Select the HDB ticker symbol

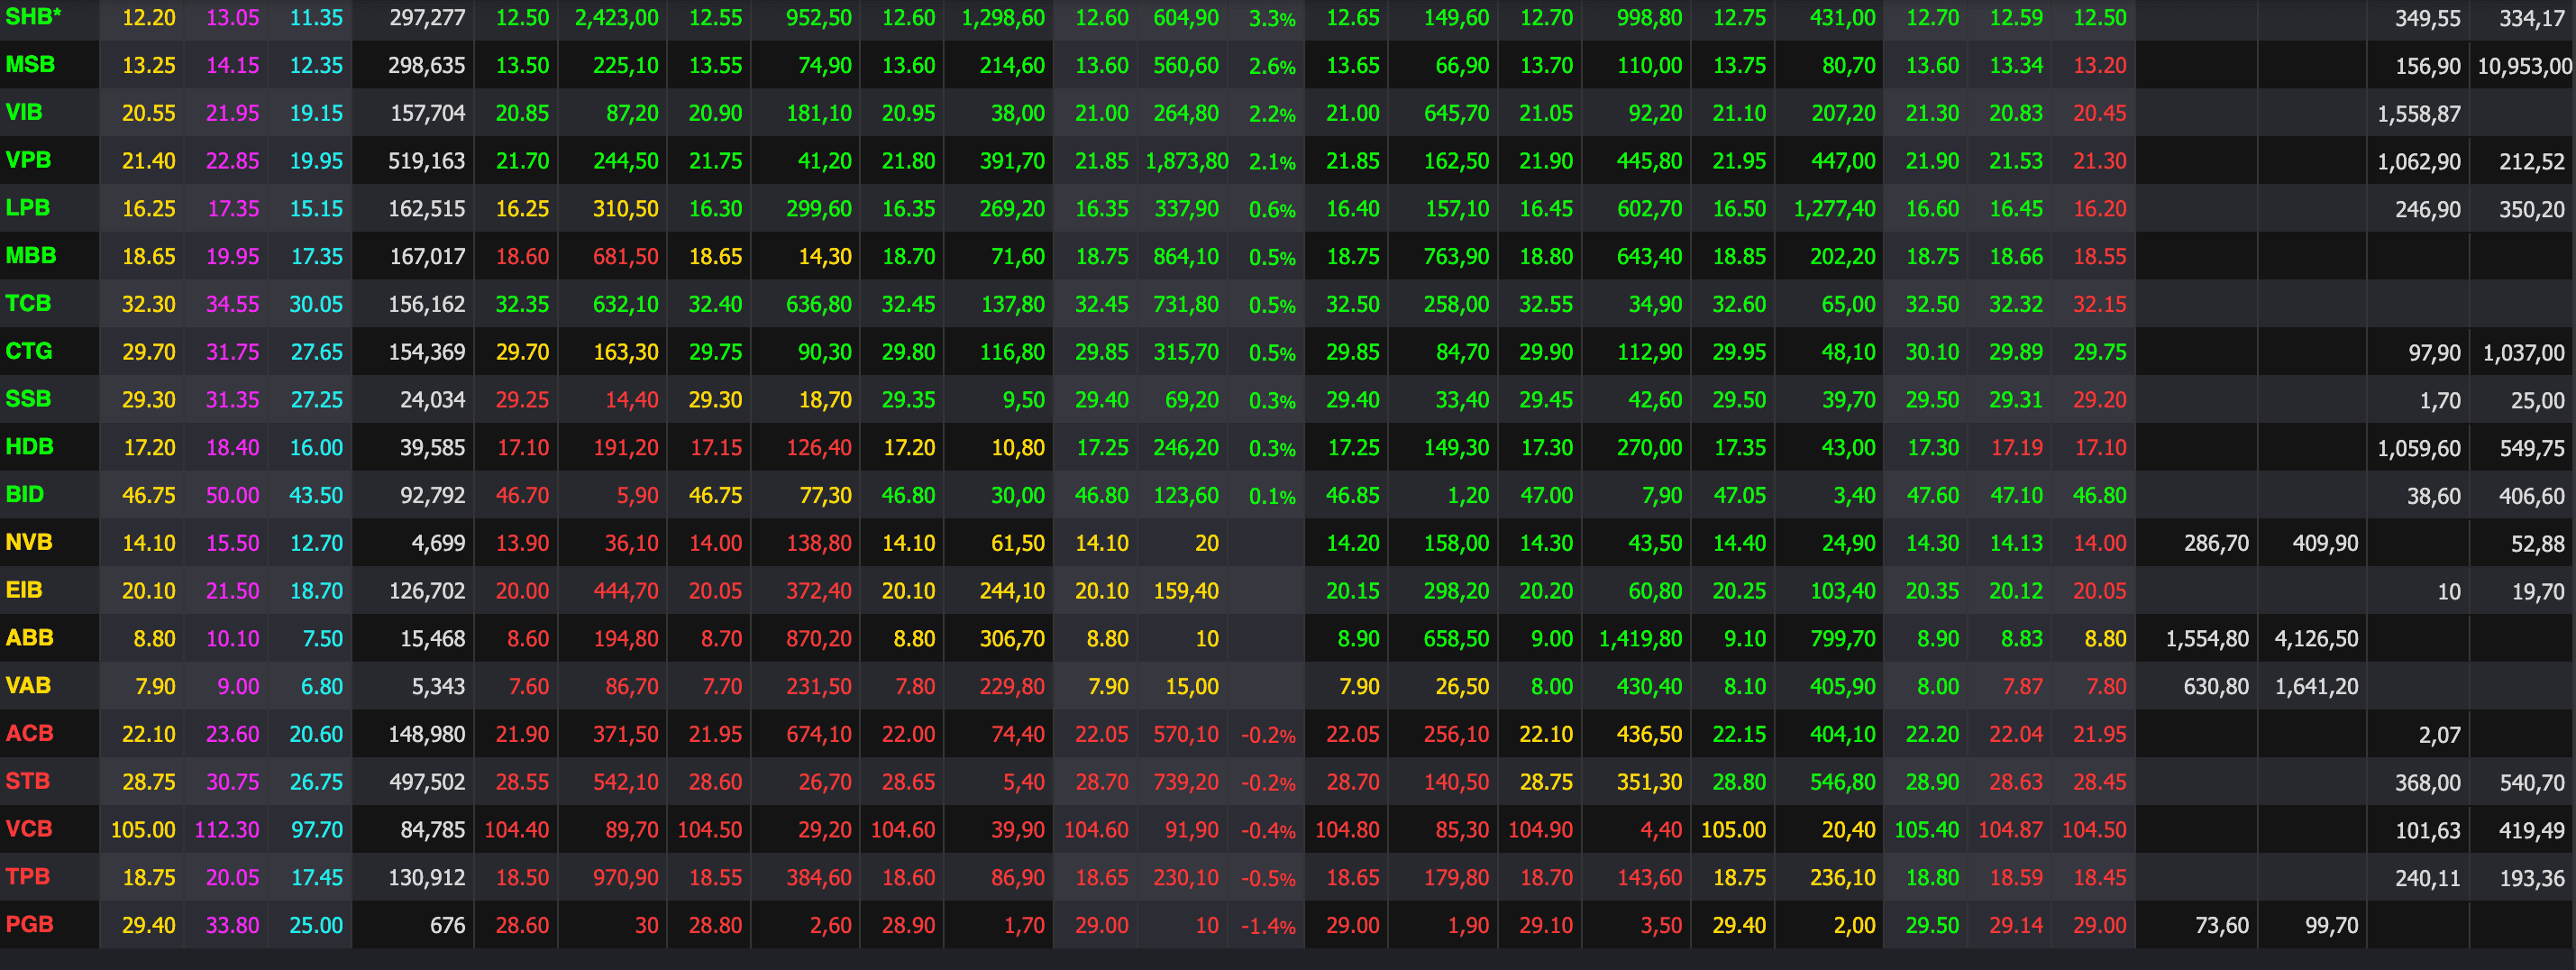29,447
